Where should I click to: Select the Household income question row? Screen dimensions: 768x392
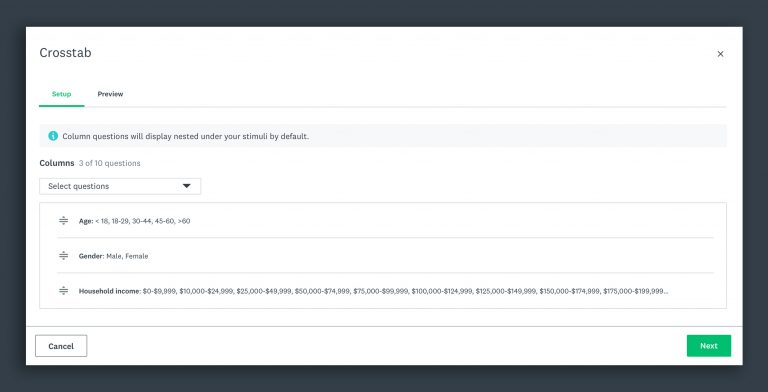[x=385, y=291]
